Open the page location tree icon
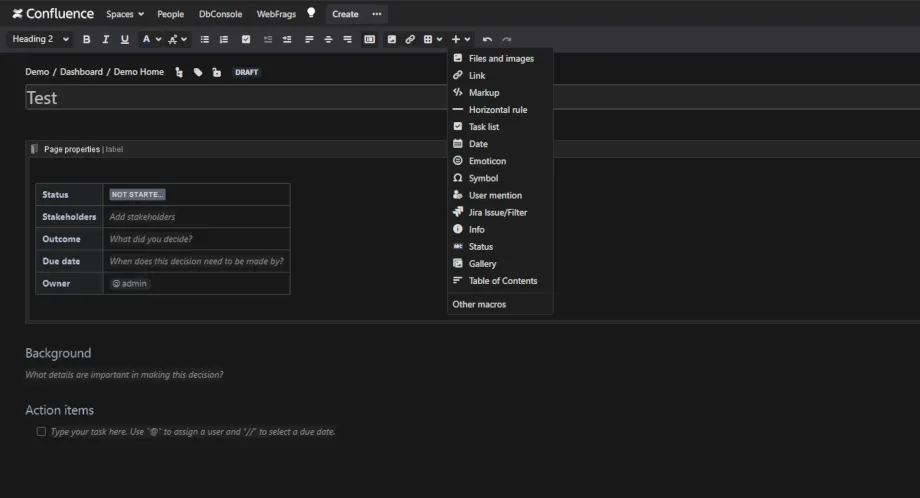 (x=179, y=72)
